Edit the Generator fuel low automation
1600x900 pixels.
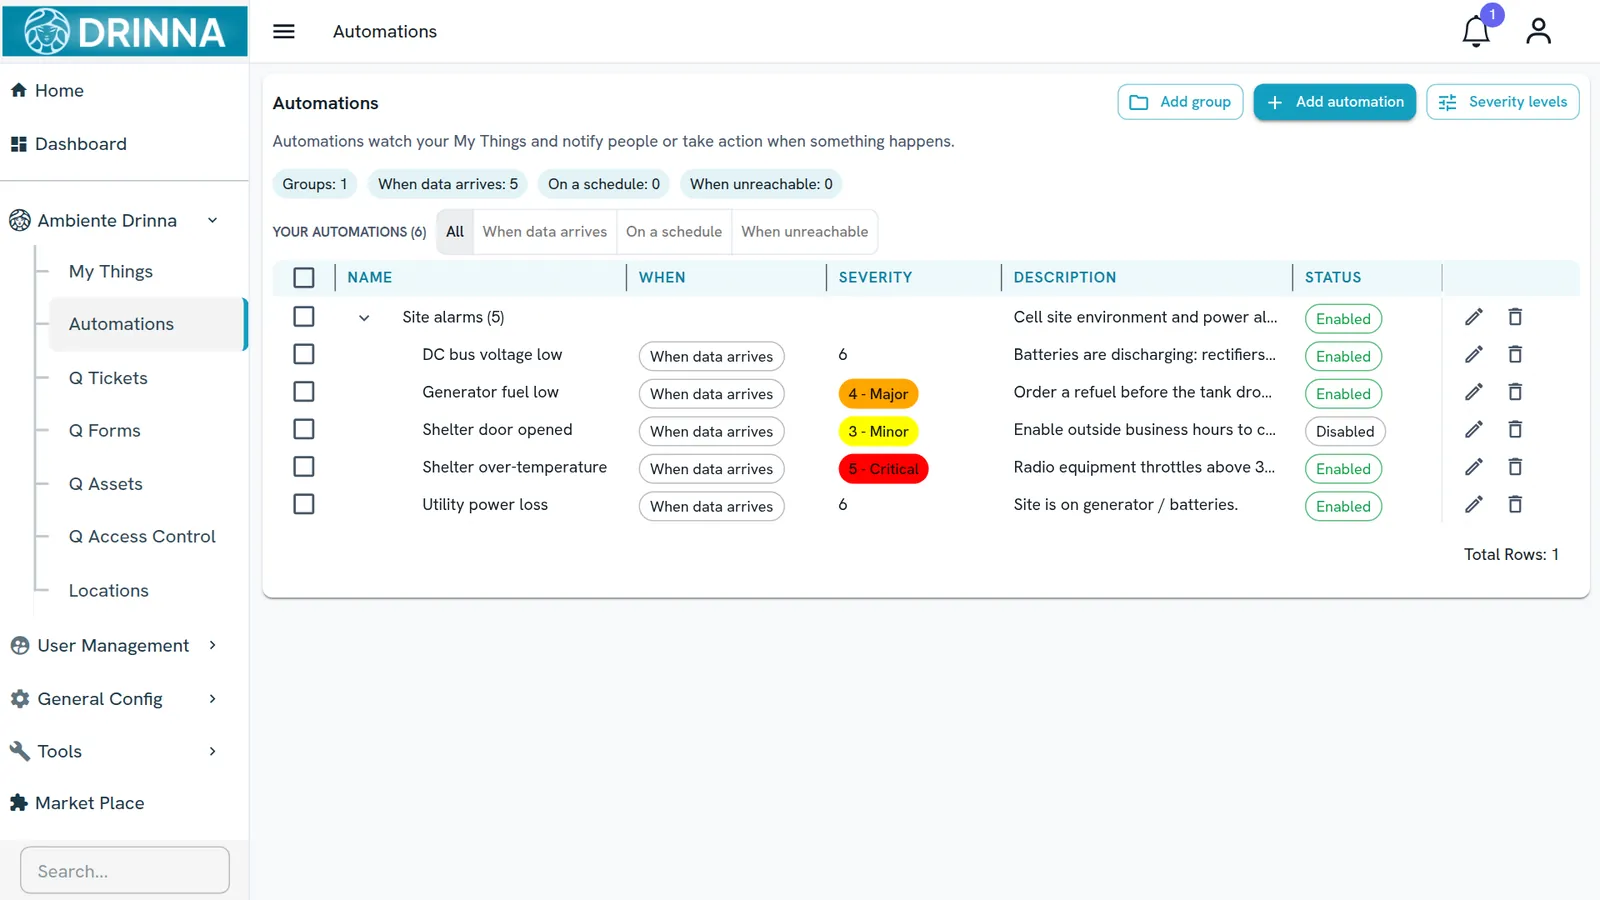pyautogui.click(x=1474, y=392)
